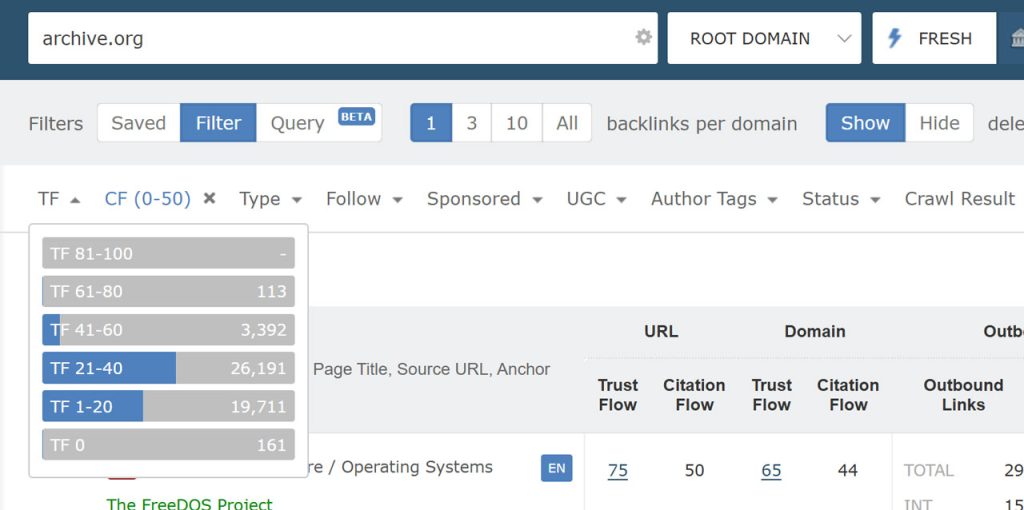This screenshot has width=1024, height=510.
Task: Click the historic index building icon
Action: (1017, 38)
